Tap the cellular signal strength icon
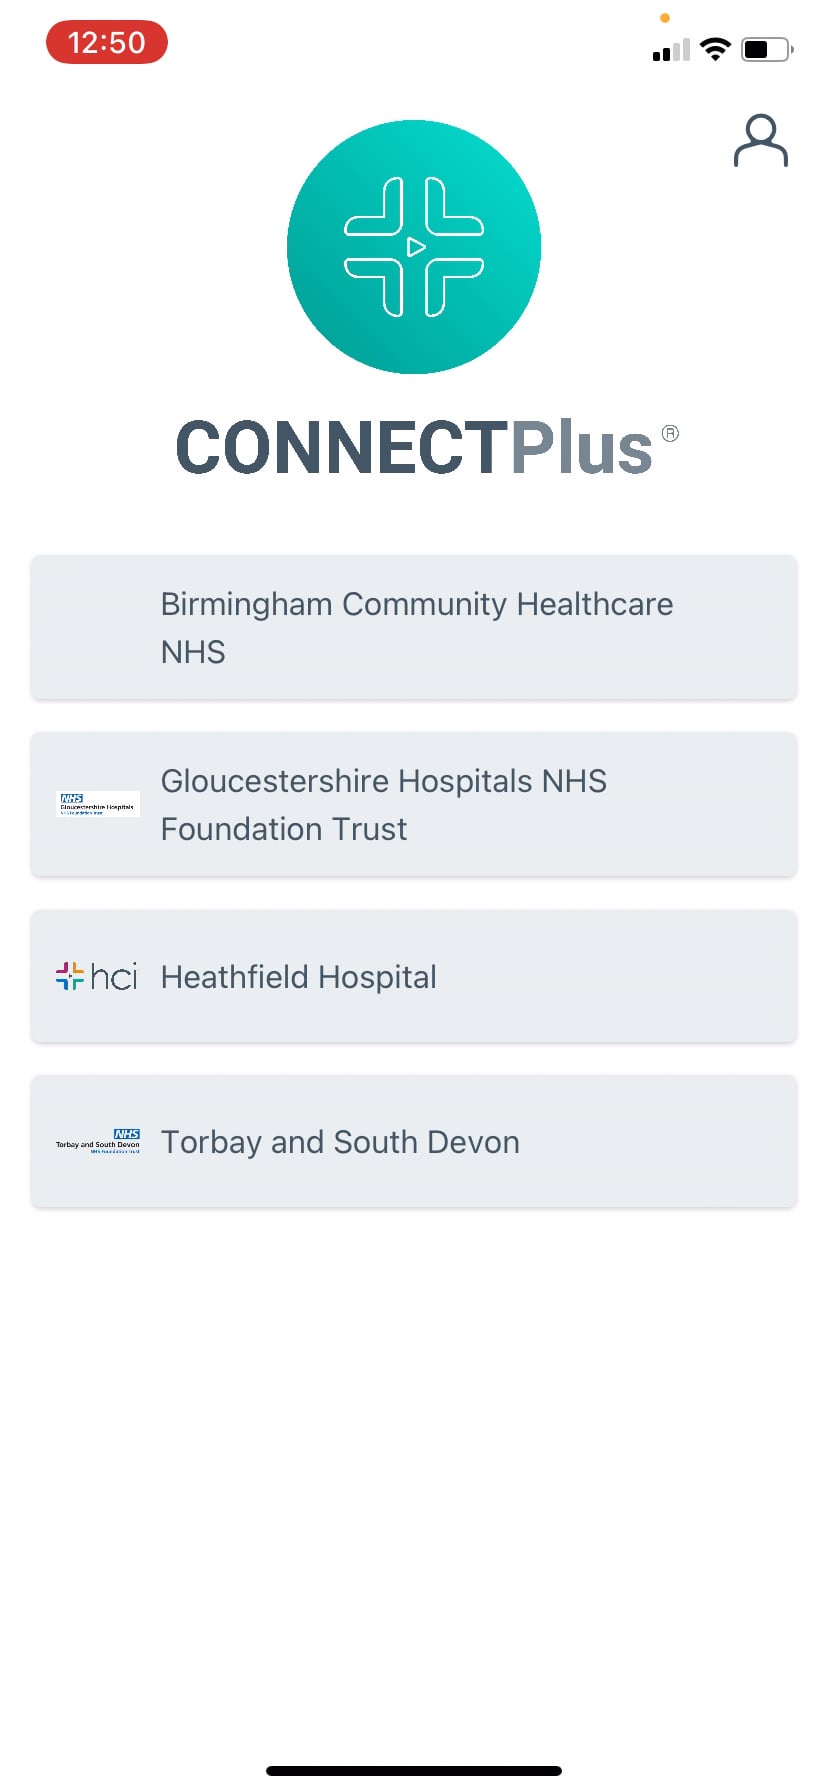This screenshot has height=1792, width=828. (671, 50)
